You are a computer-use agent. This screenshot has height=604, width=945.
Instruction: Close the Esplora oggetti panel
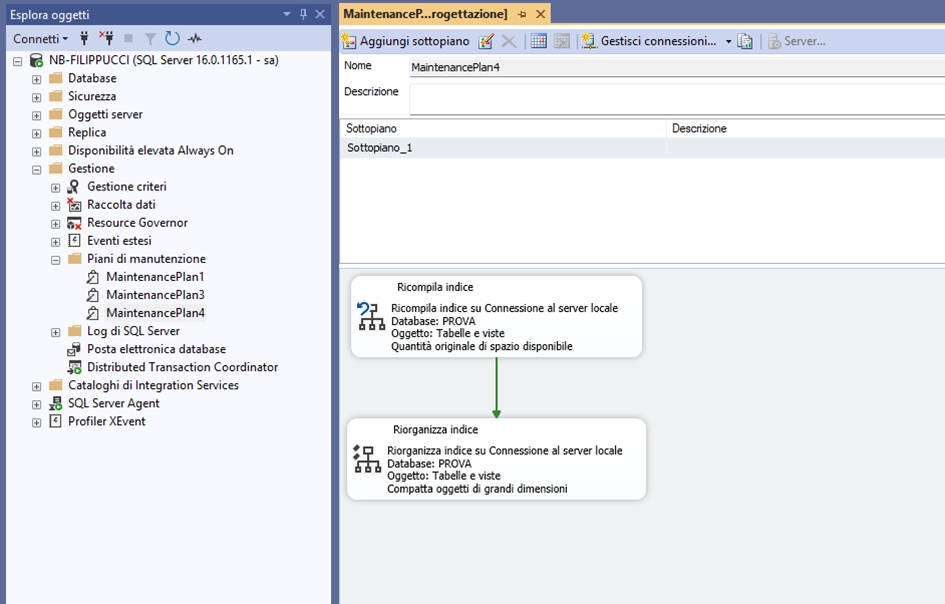click(320, 14)
